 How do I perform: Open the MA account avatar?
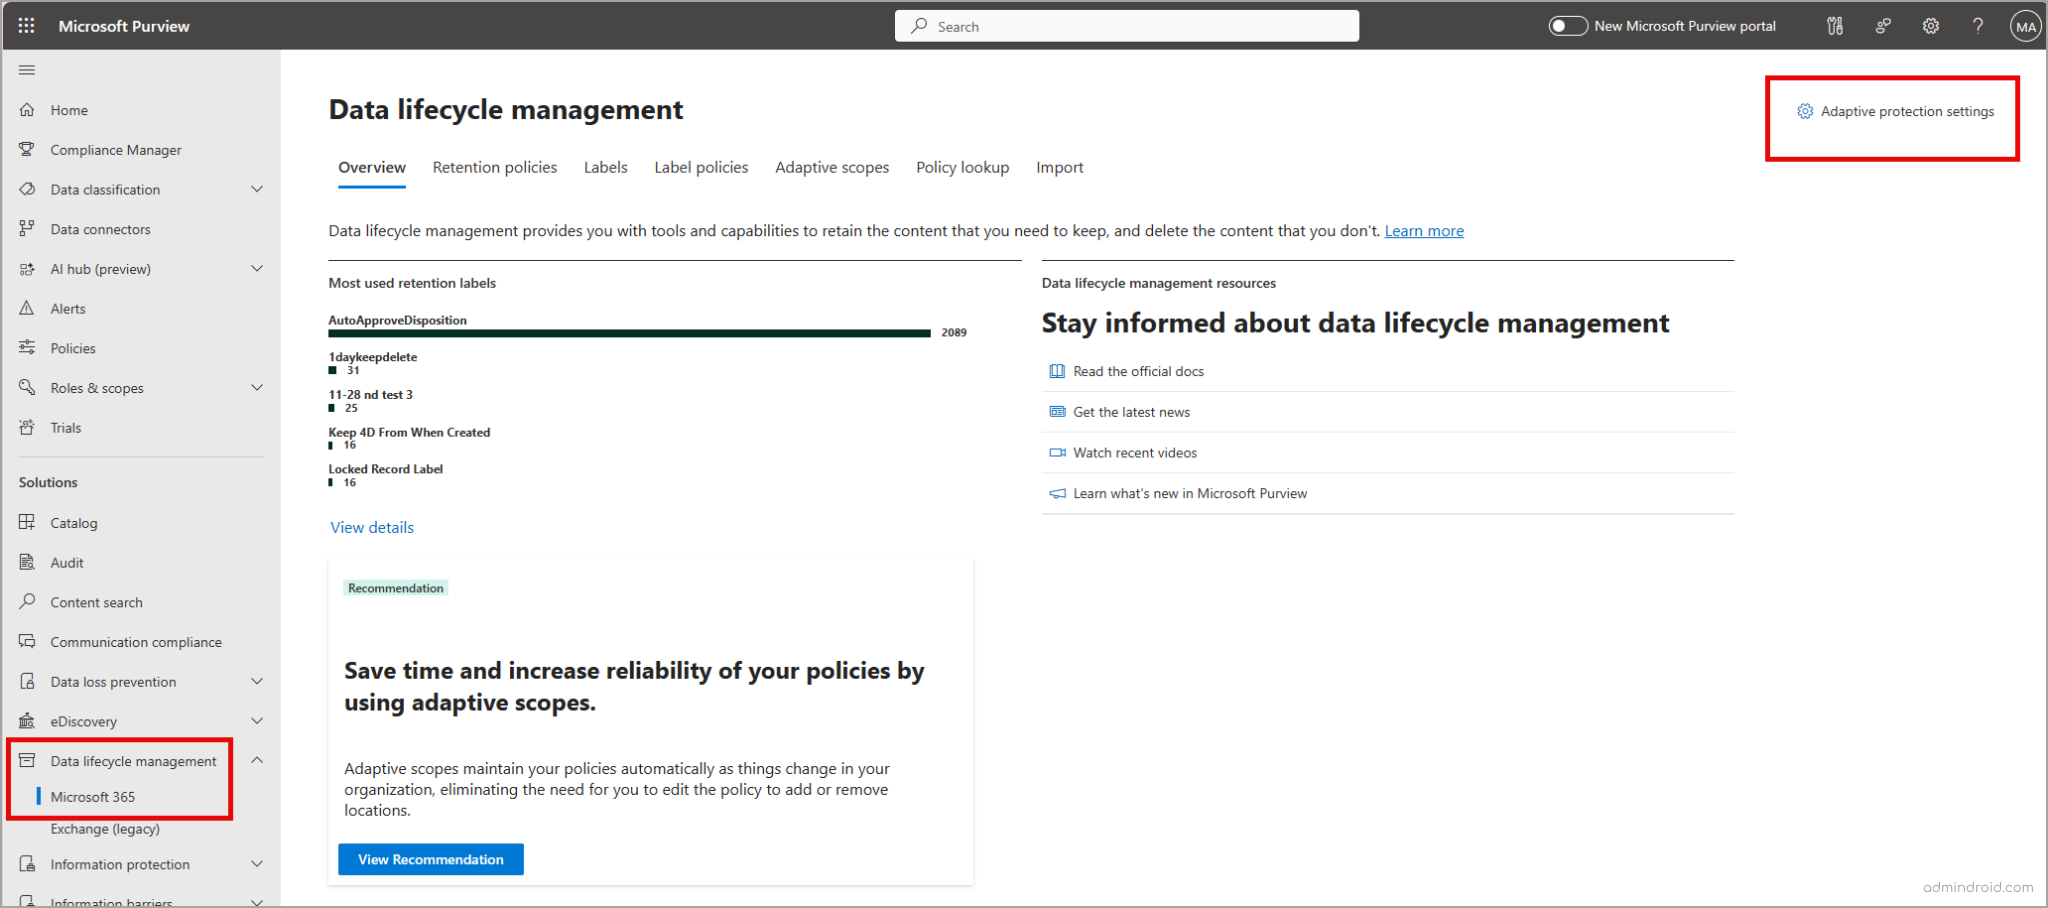[x=2025, y=26]
